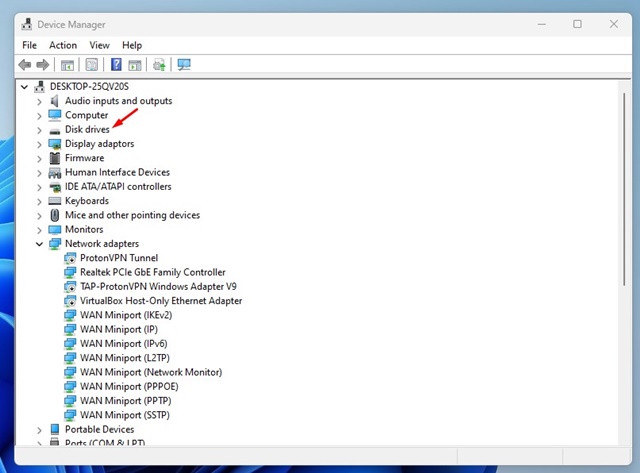Select WAN Miniport (IPv6)
The height and width of the screenshot is (473, 640).
click(x=124, y=344)
